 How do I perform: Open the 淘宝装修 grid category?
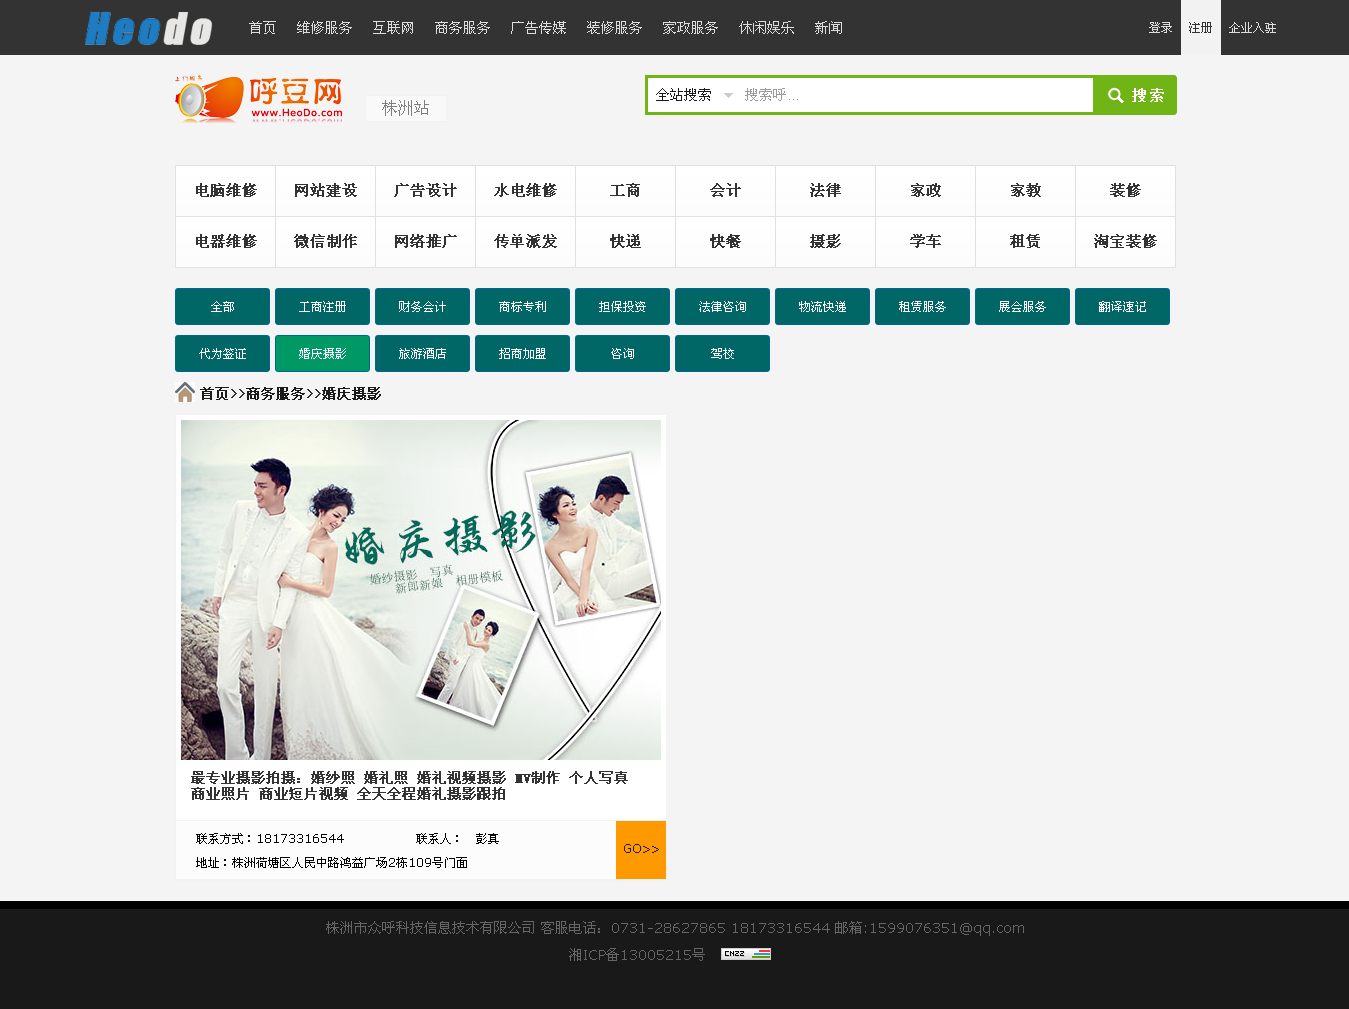[x=1125, y=242]
